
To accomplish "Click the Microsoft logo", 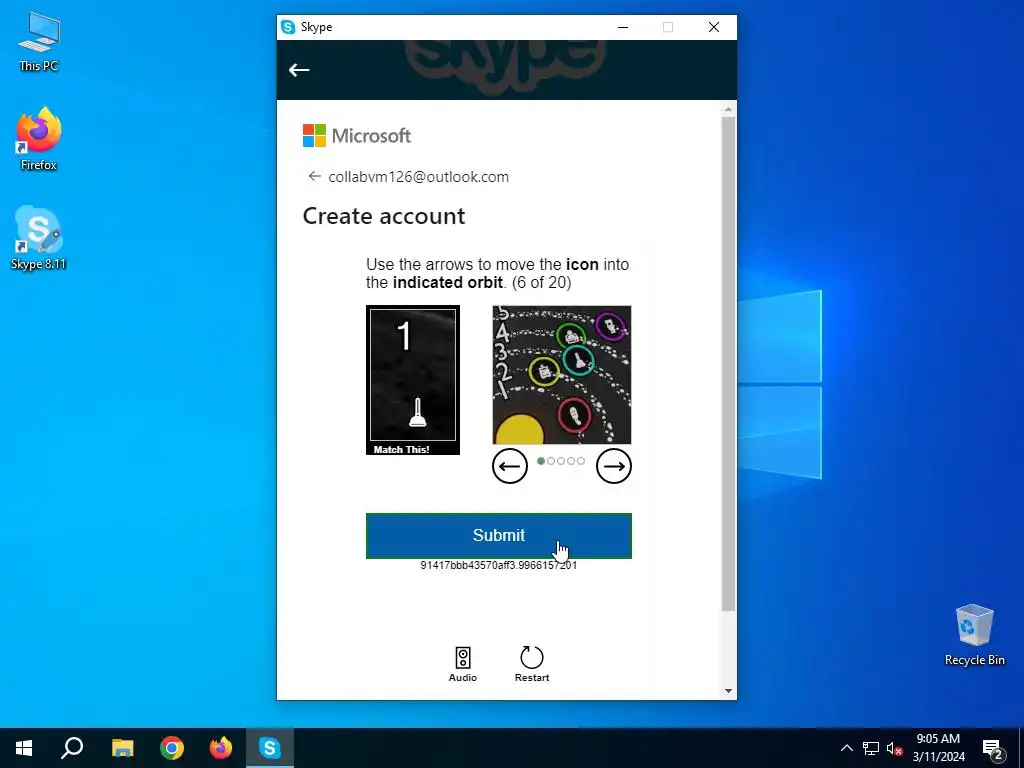I will [357, 136].
